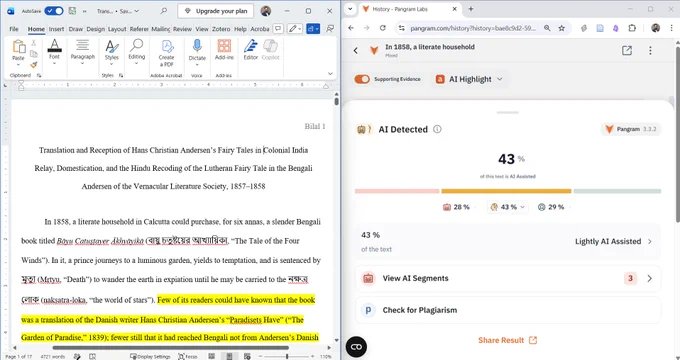The height and width of the screenshot is (360, 680).
Task: Open the Comments icon in Word ribbon
Action: pyautogui.click(x=278, y=29)
